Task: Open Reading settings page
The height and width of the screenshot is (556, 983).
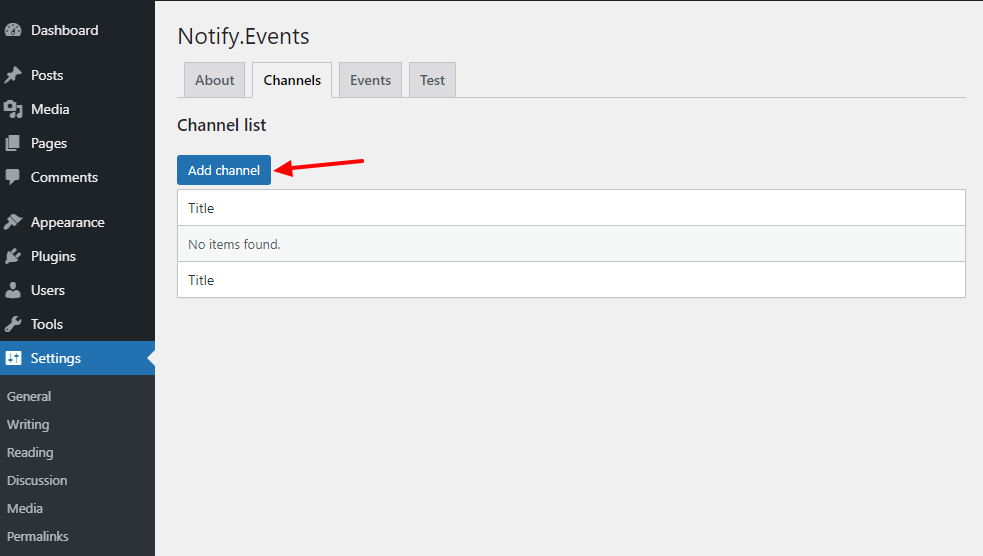Action: point(30,452)
